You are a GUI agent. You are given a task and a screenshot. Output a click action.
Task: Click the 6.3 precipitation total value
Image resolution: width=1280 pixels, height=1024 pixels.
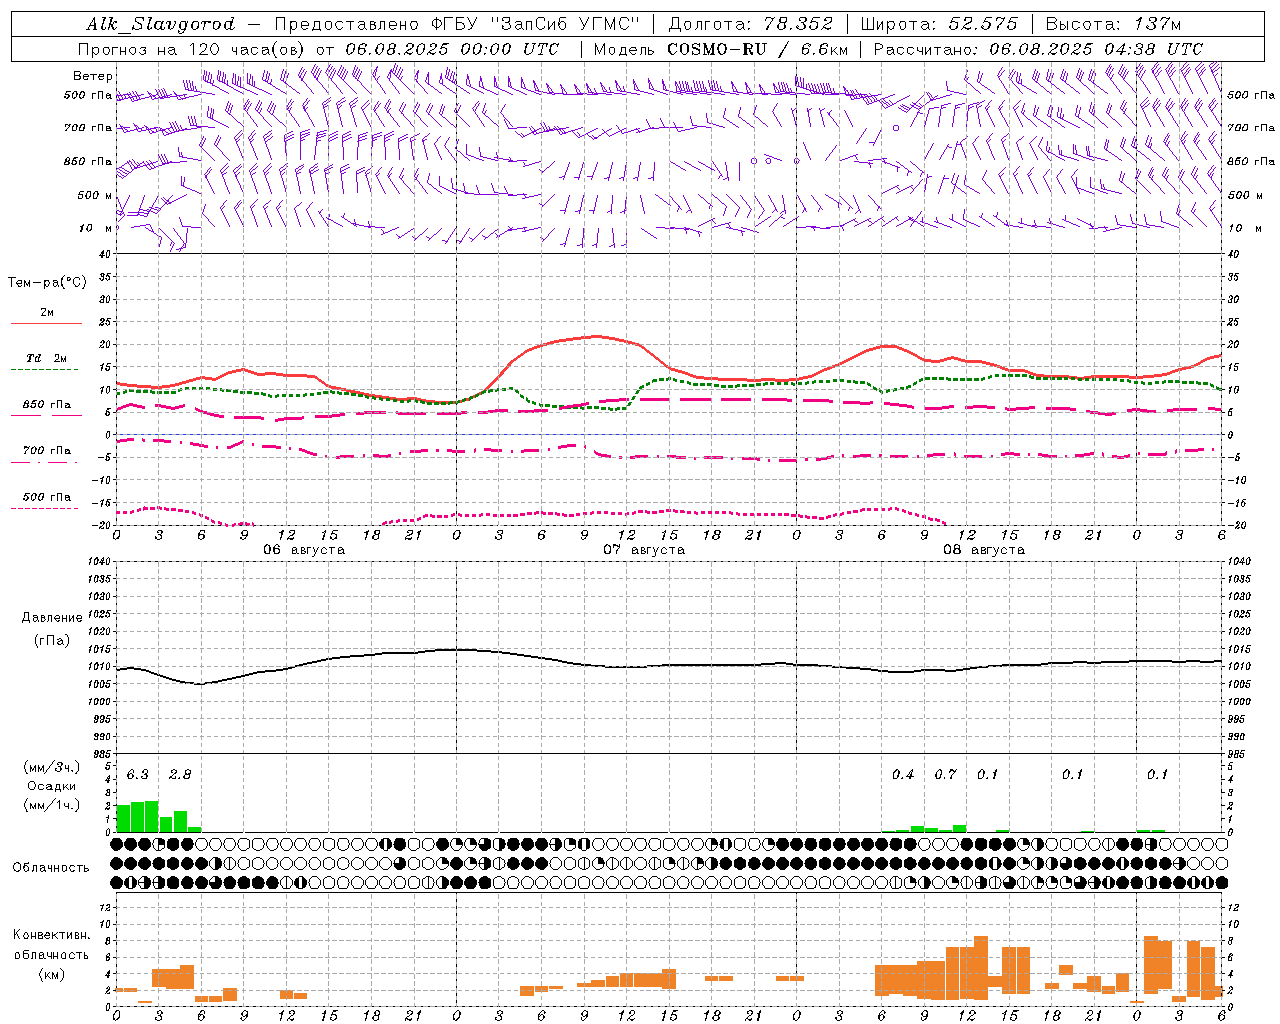(x=138, y=774)
